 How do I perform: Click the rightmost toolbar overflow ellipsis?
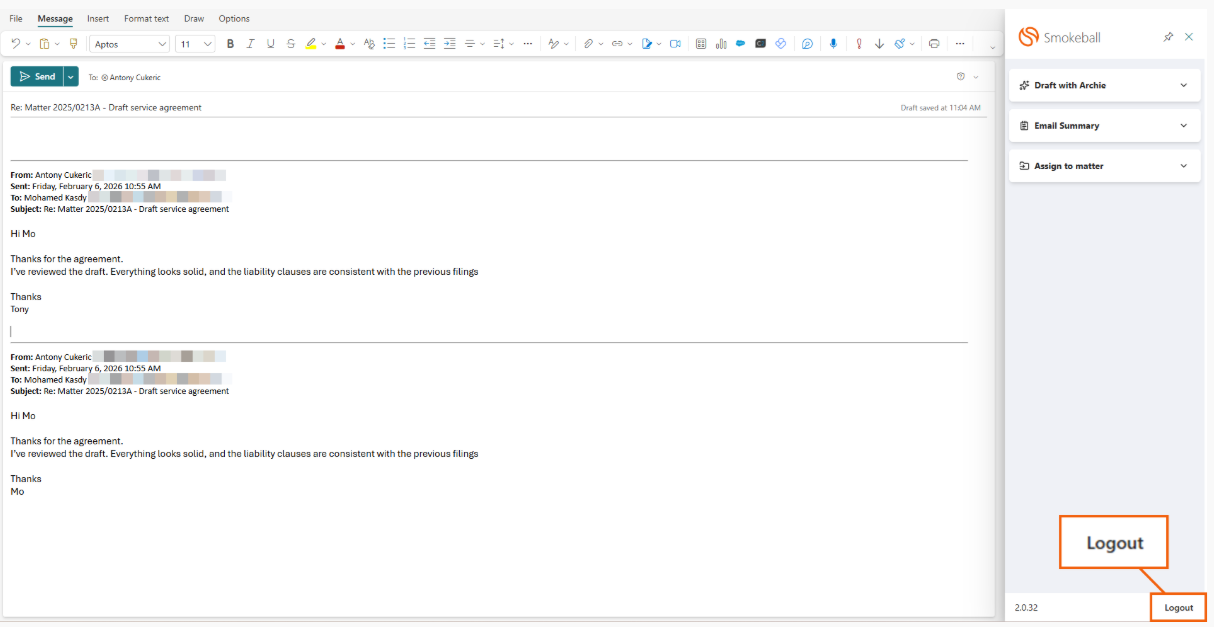pyautogui.click(x=960, y=44)
